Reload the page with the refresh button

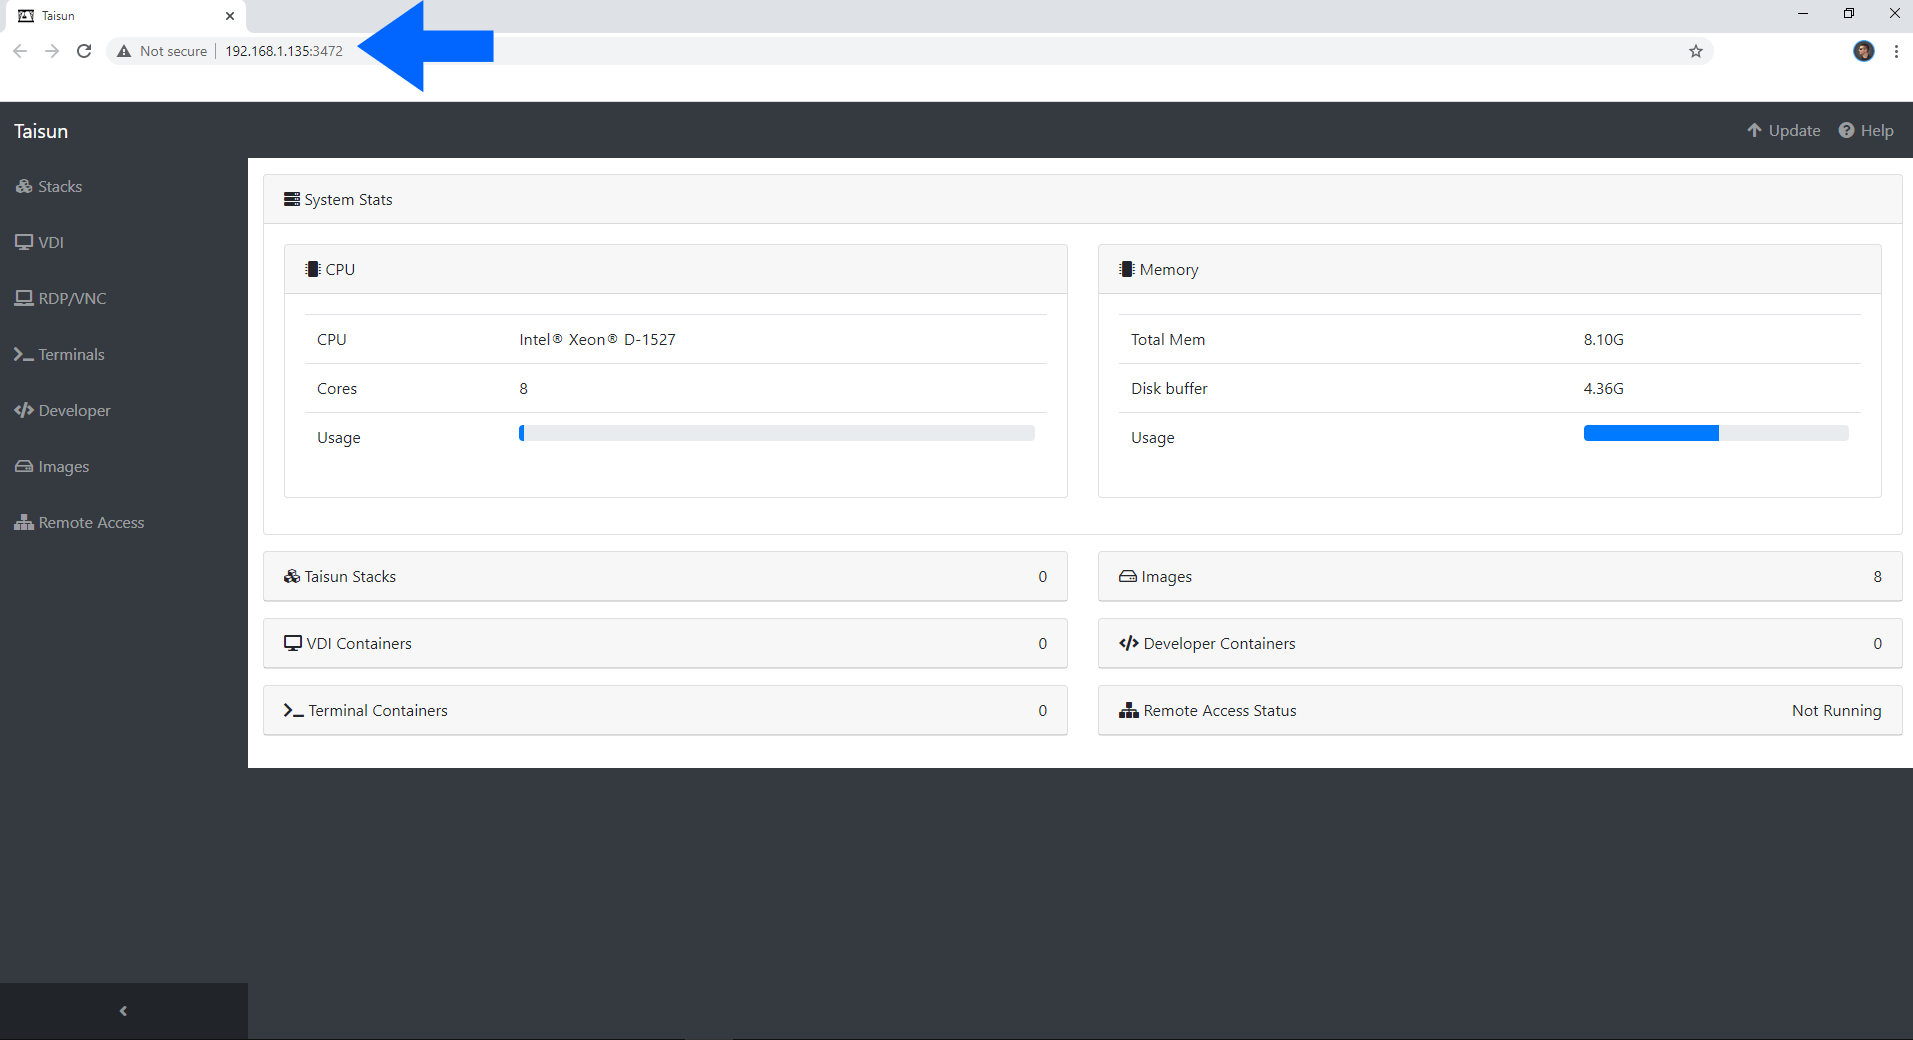[84, 51]
